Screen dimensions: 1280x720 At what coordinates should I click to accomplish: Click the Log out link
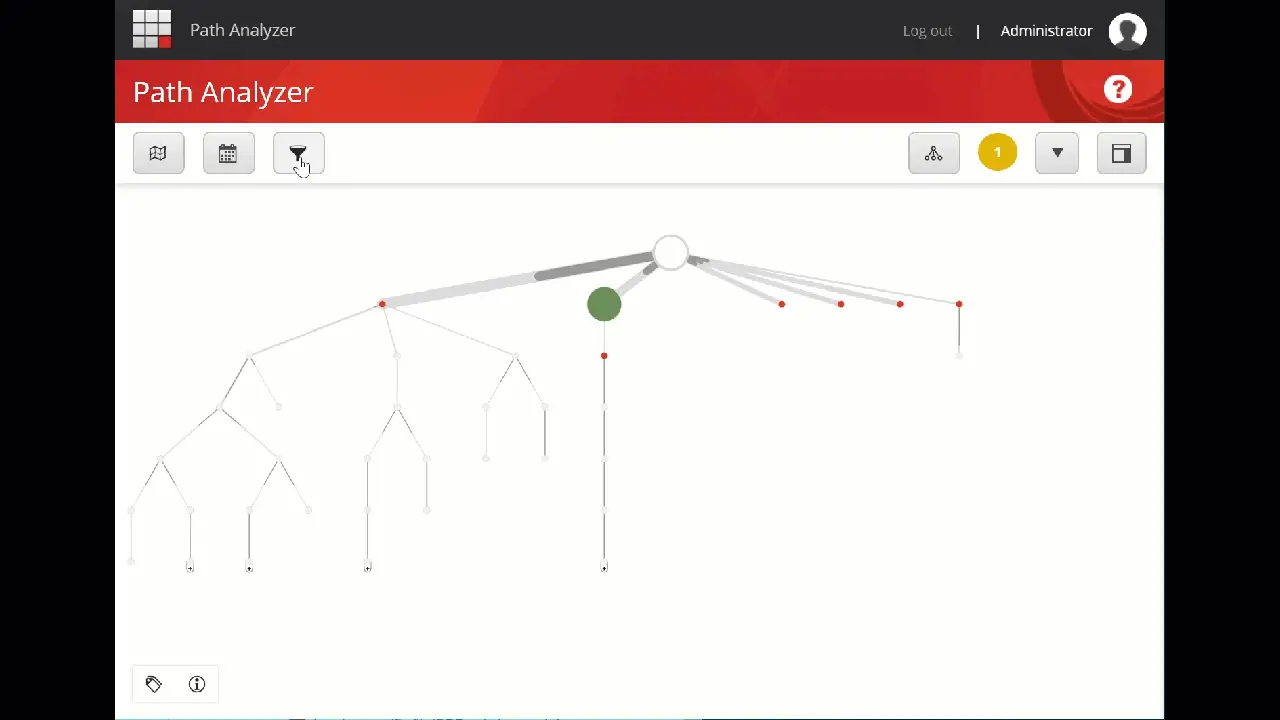927,31
